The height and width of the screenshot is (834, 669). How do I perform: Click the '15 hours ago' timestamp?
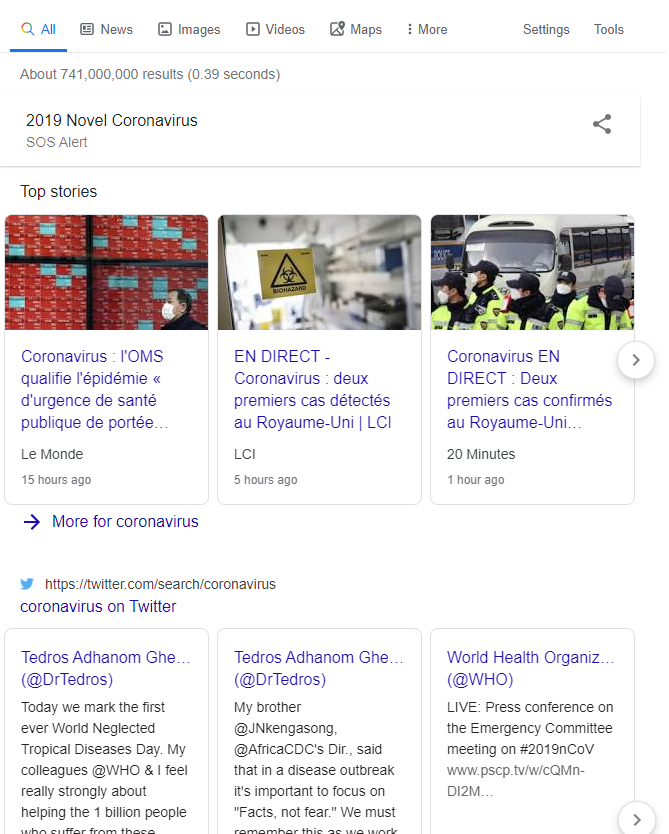pos(56,480)
